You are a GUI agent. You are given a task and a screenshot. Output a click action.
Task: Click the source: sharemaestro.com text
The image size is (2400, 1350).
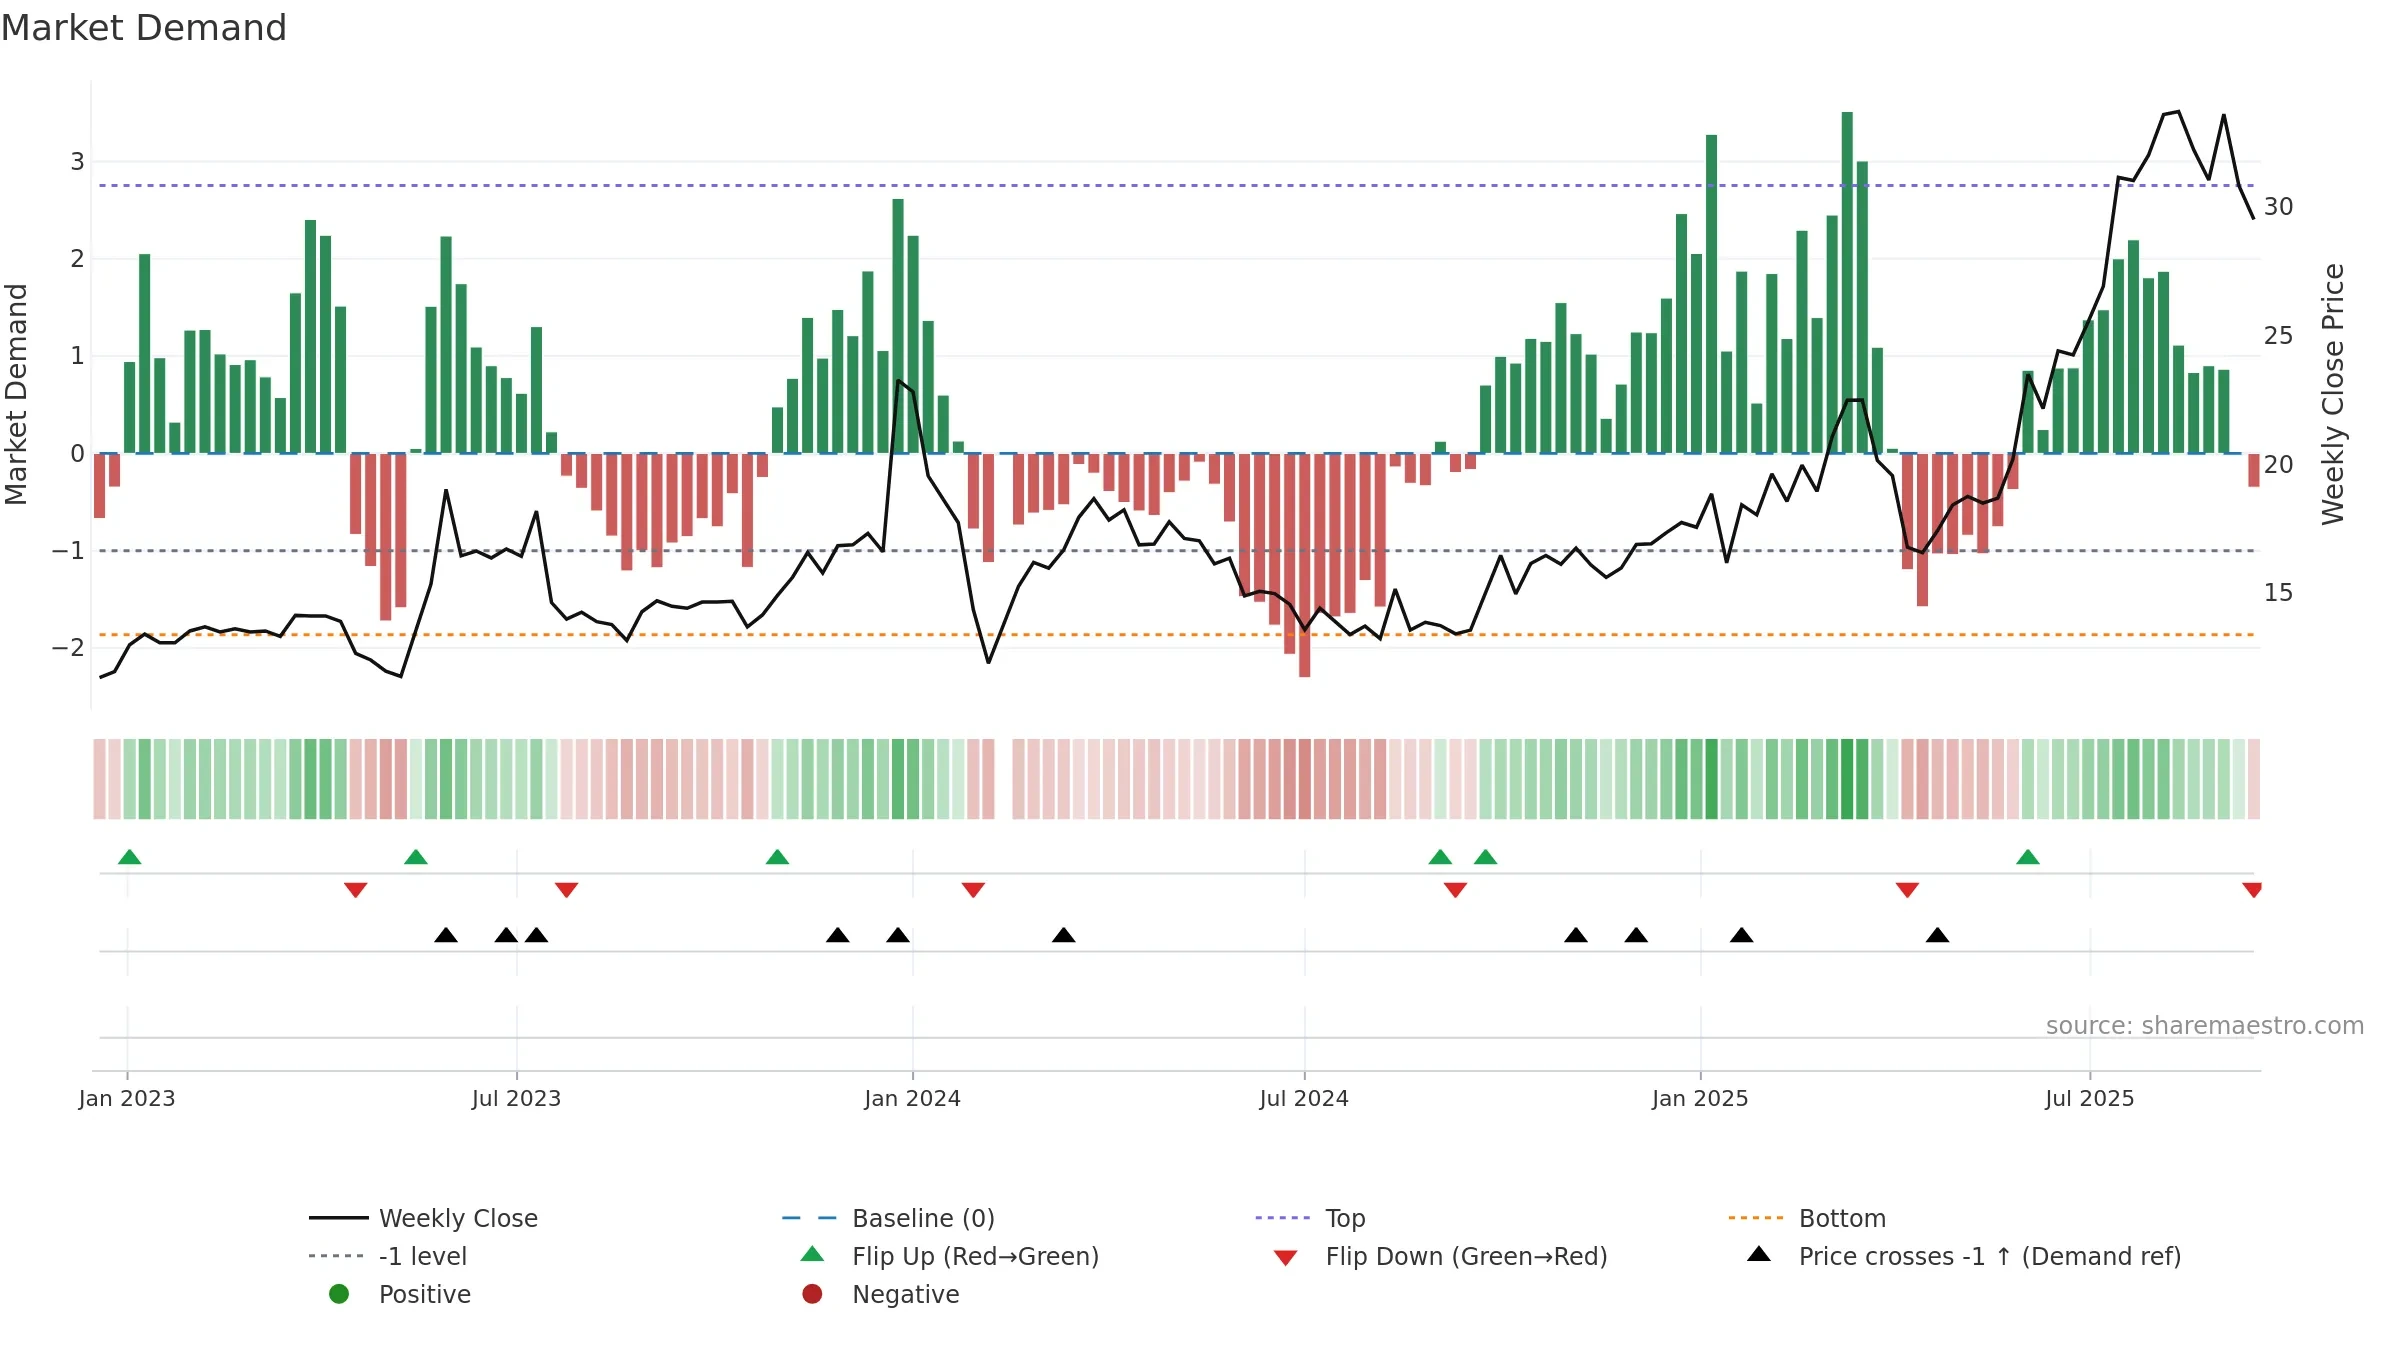2205,1026
